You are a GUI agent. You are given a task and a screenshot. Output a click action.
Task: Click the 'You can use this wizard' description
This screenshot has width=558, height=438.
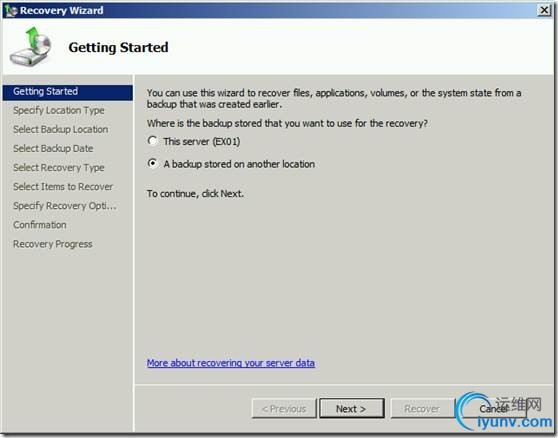click(x=334, y=99)
